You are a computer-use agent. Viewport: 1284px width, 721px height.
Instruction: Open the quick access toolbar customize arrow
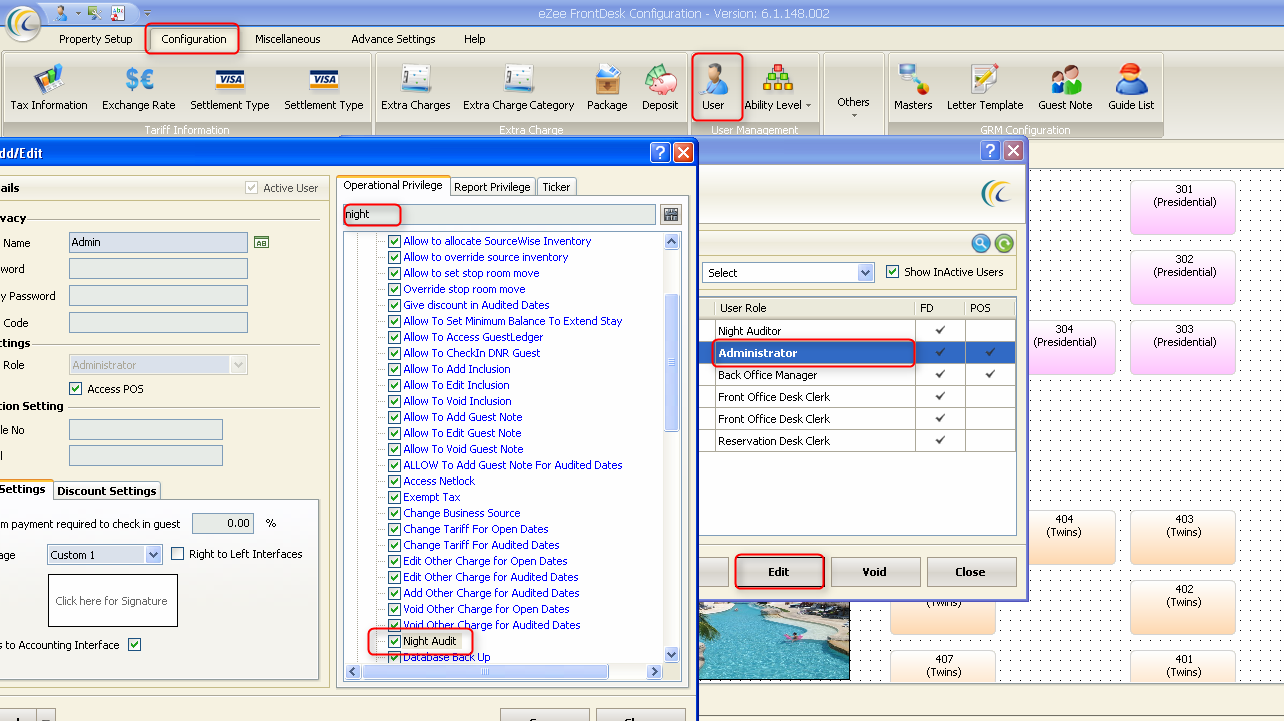coord(147,13)
